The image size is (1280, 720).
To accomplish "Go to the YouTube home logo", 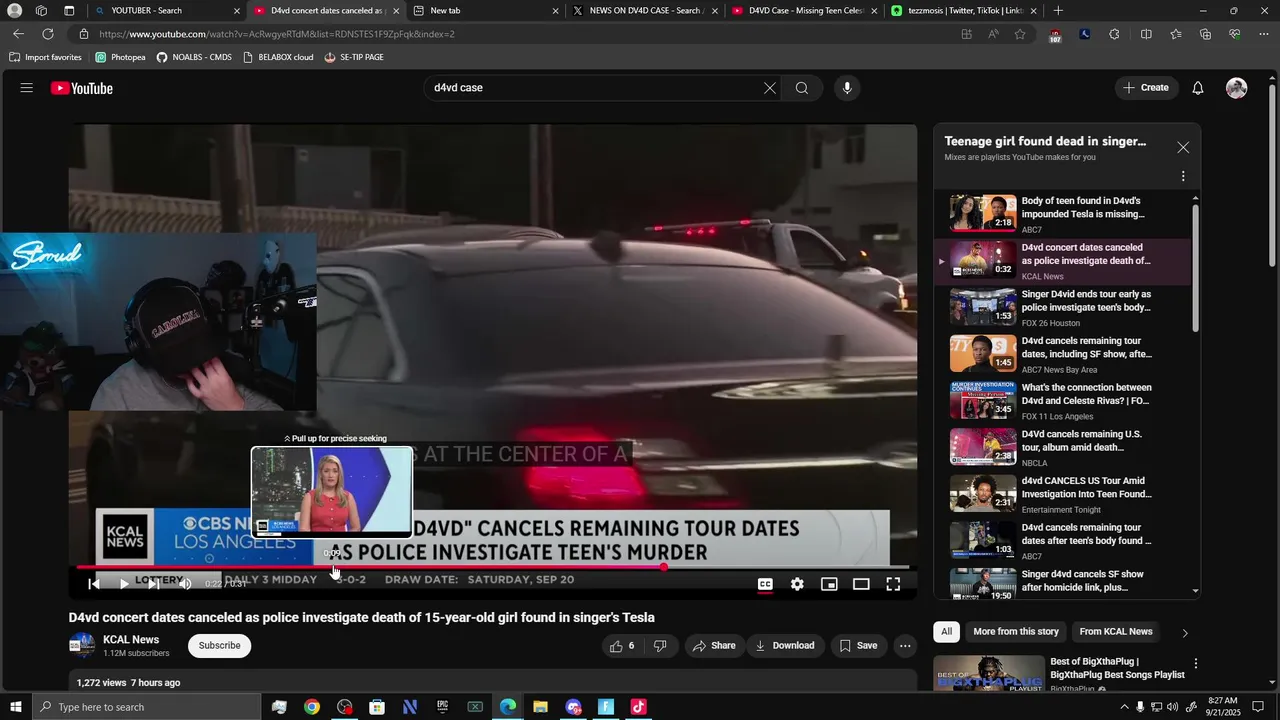I will coord(82,88).
